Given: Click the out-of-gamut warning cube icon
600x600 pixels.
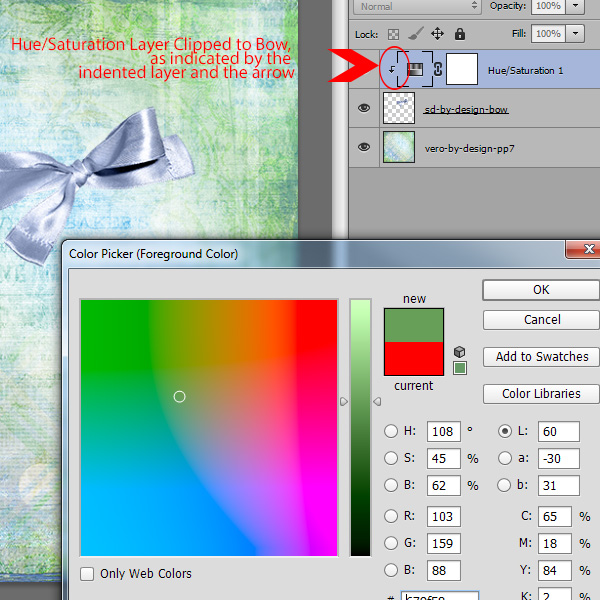Looking at the screenshot, I should [x=459, y=352].
